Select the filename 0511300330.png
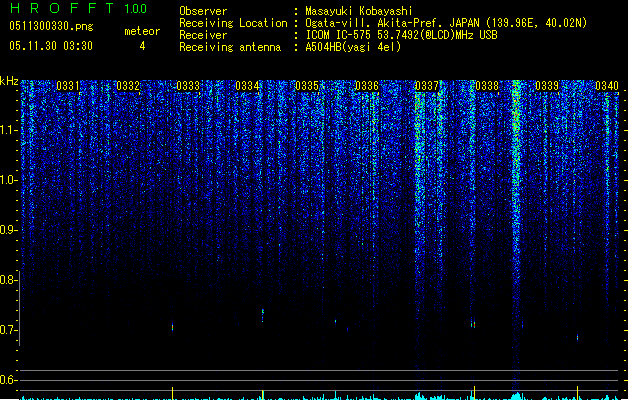The height and width of the screenshot is (400, 629). click(51, 26)
